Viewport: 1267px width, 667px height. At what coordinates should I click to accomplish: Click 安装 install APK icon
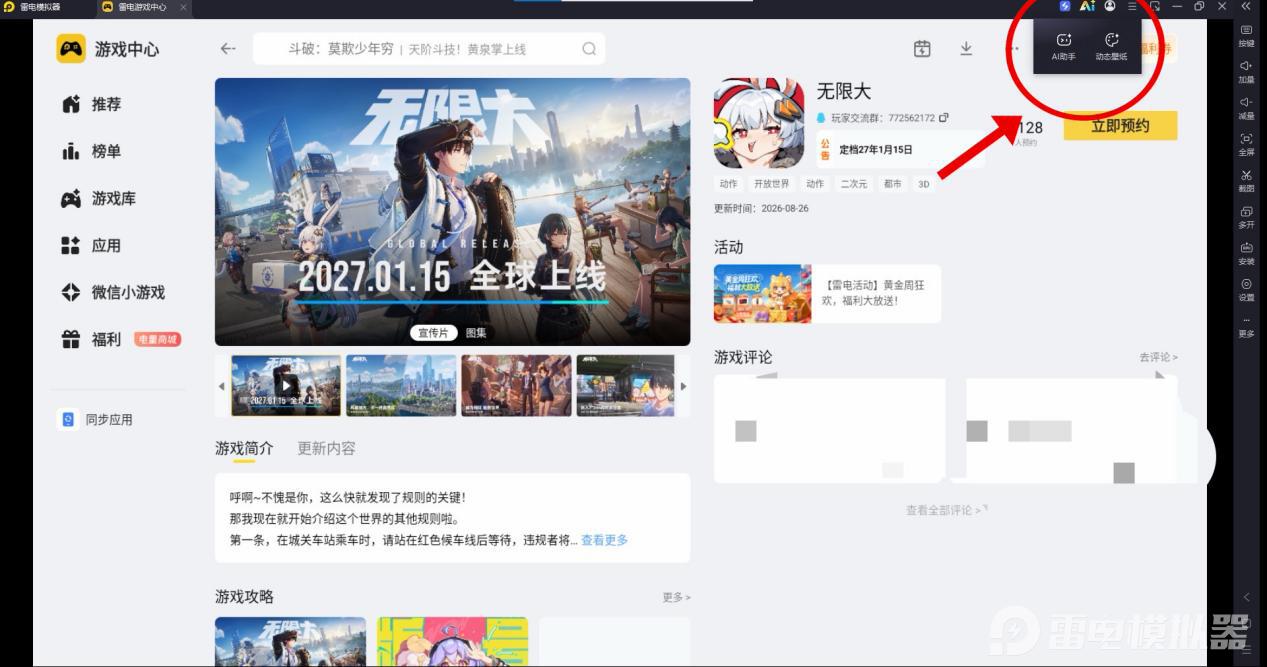(1246, 254)
